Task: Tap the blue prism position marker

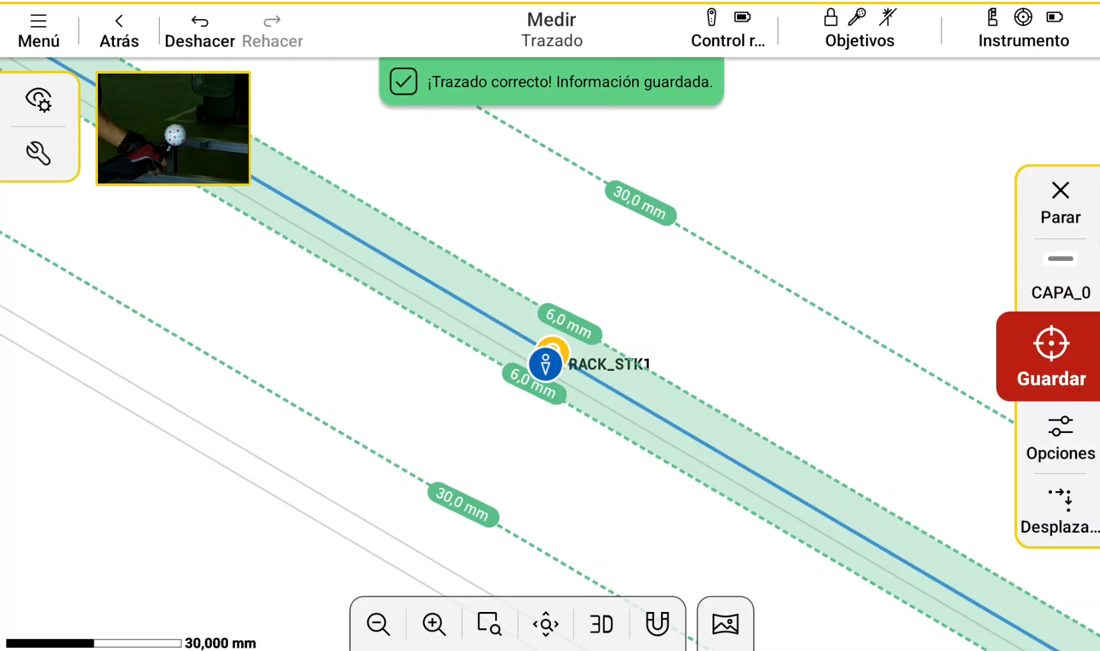Action: (x=545, y=365)
